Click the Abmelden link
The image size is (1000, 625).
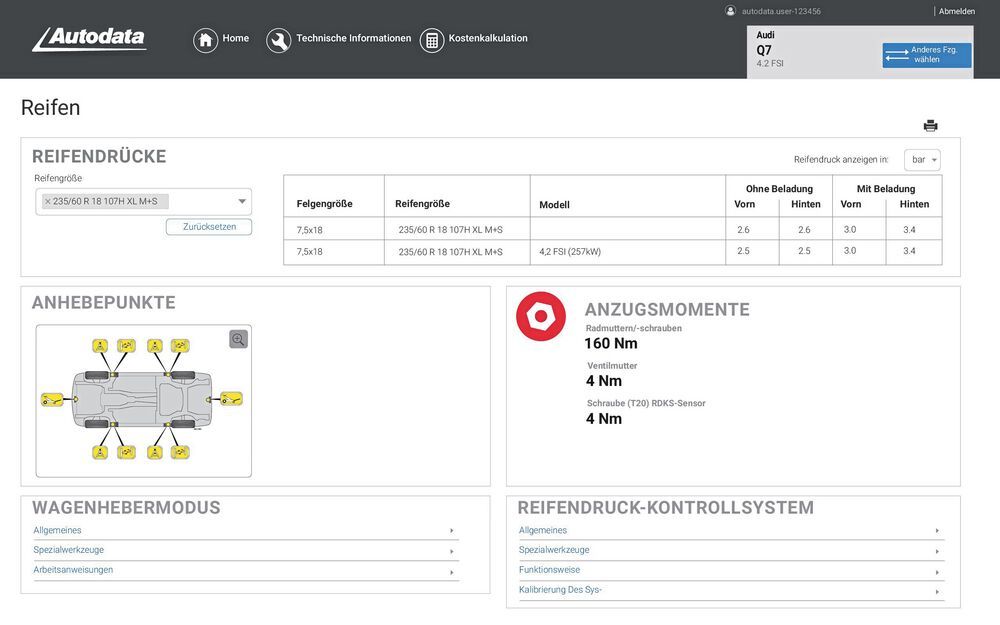[x=956, y=12]
